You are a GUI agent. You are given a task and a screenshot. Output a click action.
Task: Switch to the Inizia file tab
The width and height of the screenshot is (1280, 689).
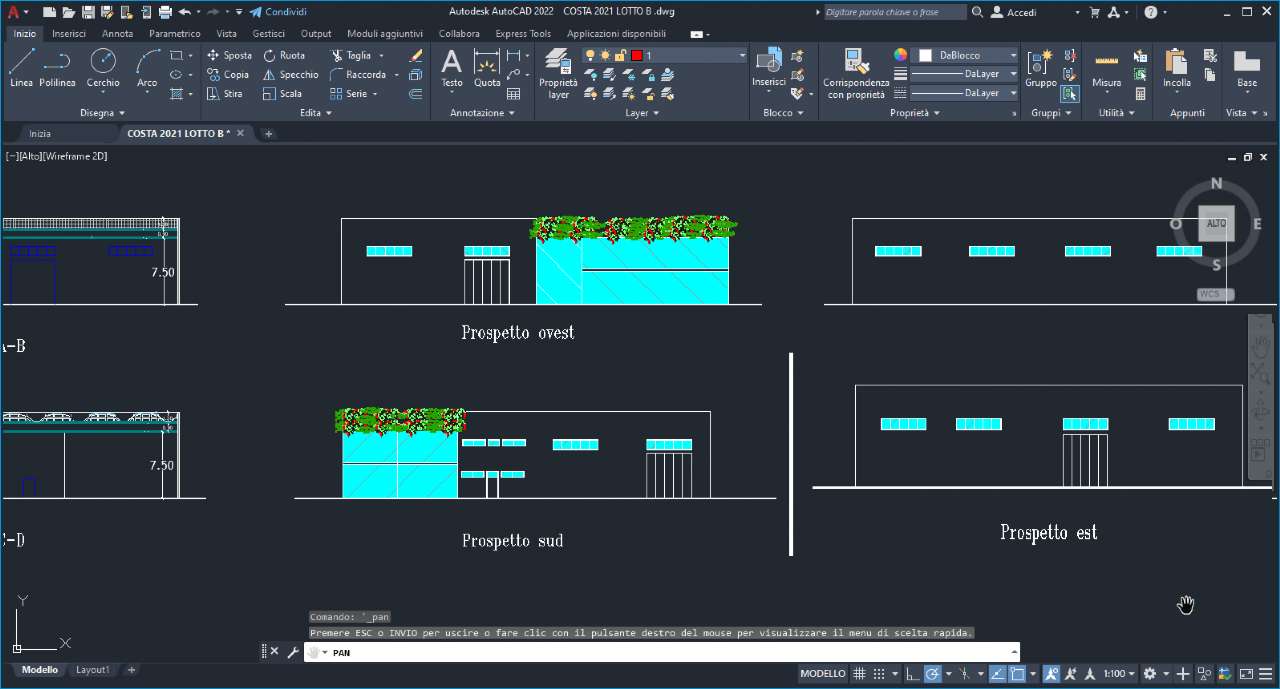click(40, 133)
